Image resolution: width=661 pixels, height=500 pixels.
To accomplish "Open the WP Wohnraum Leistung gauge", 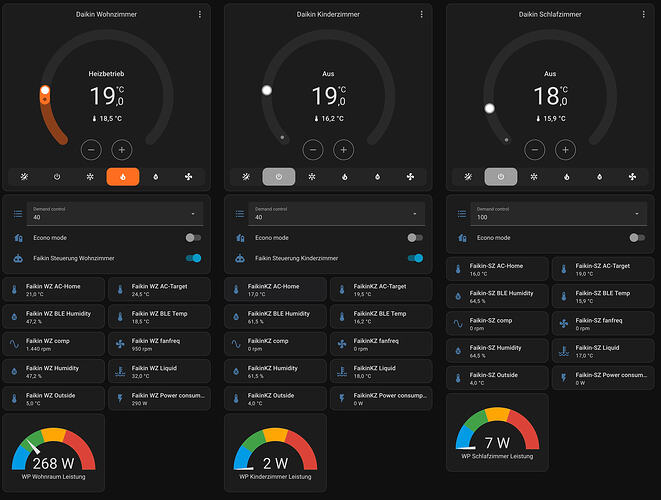I will tap(54, 453).
